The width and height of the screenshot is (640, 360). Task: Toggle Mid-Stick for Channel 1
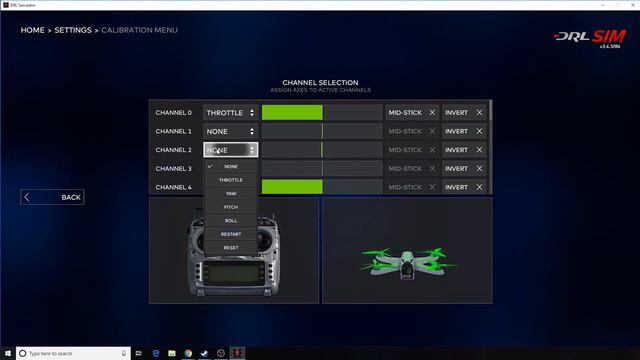pos(412,131)
